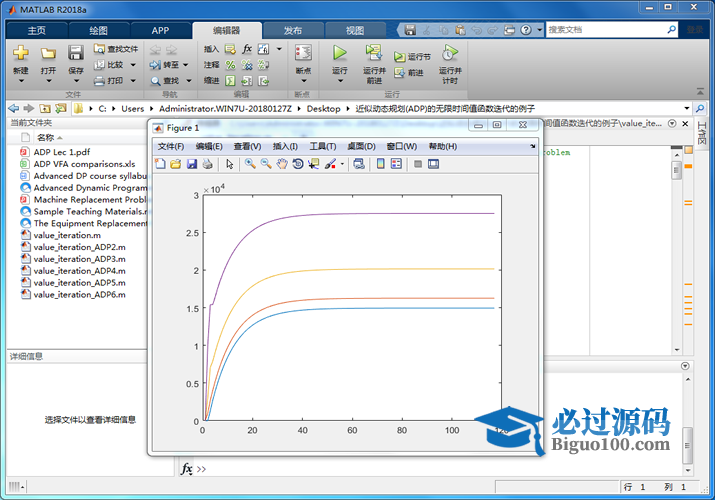Select the Pan hand tool
Viewport: 715px width, 500px height.
(x=282, y=164)
